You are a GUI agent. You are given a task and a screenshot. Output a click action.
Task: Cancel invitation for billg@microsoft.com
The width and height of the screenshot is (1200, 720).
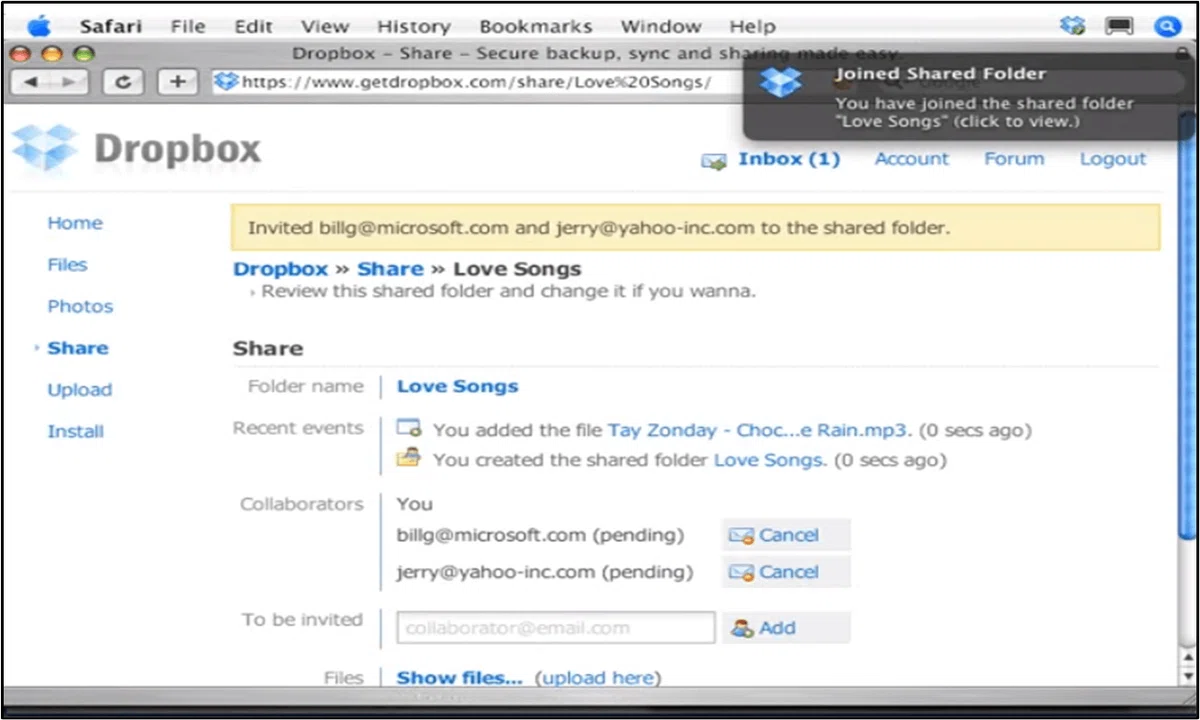(786, 535)
